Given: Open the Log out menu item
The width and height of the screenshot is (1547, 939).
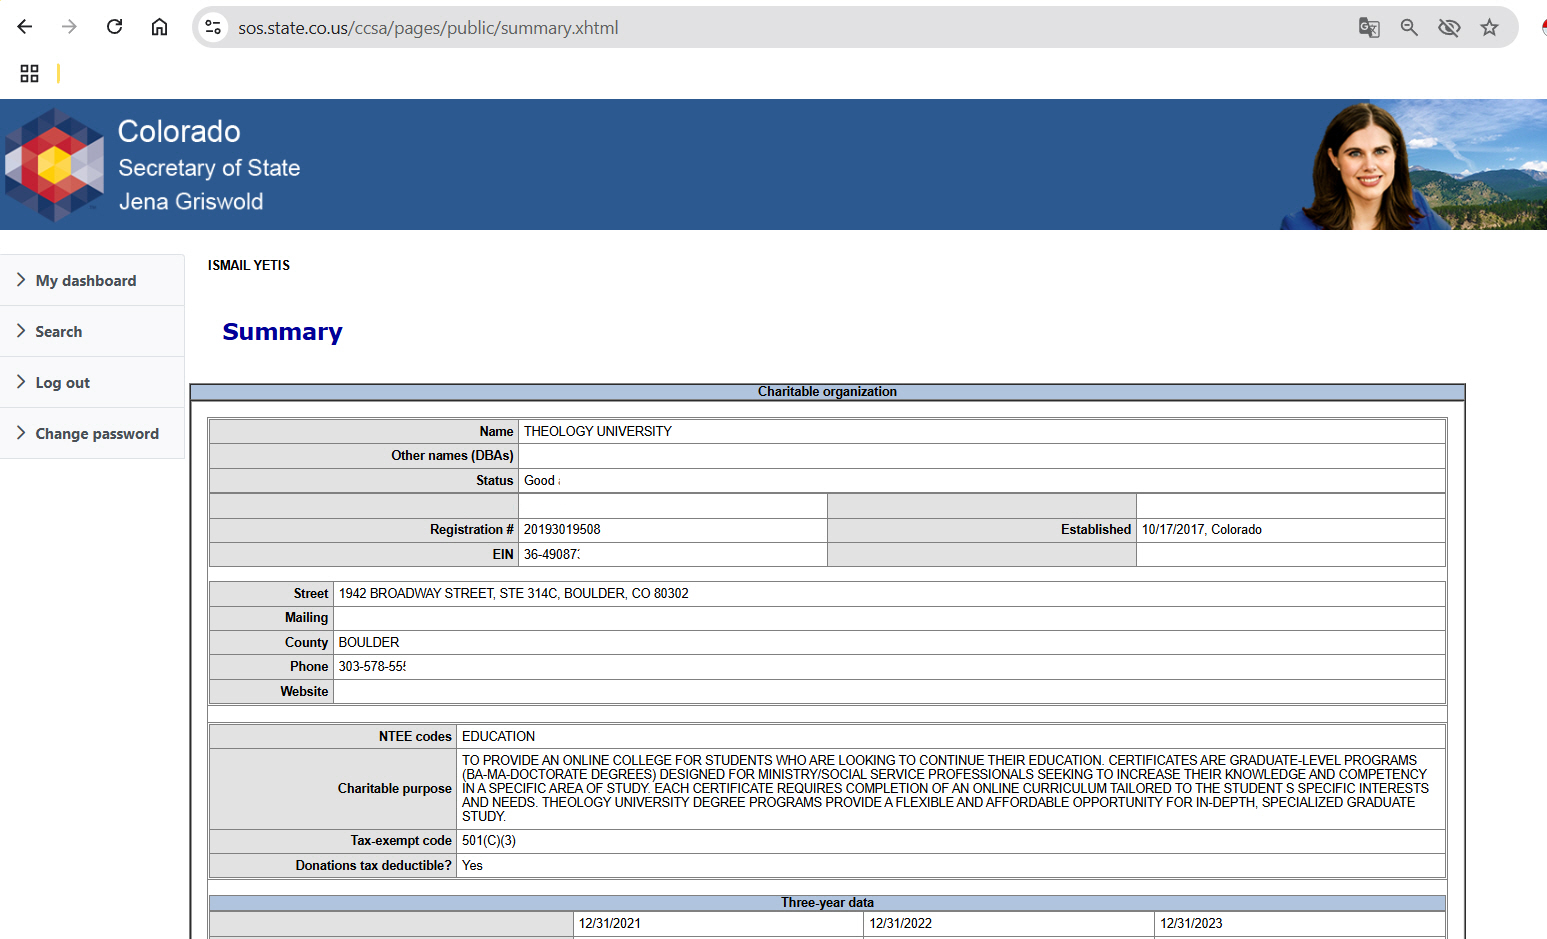Looking at the screenshot, I should coord(62,383).
